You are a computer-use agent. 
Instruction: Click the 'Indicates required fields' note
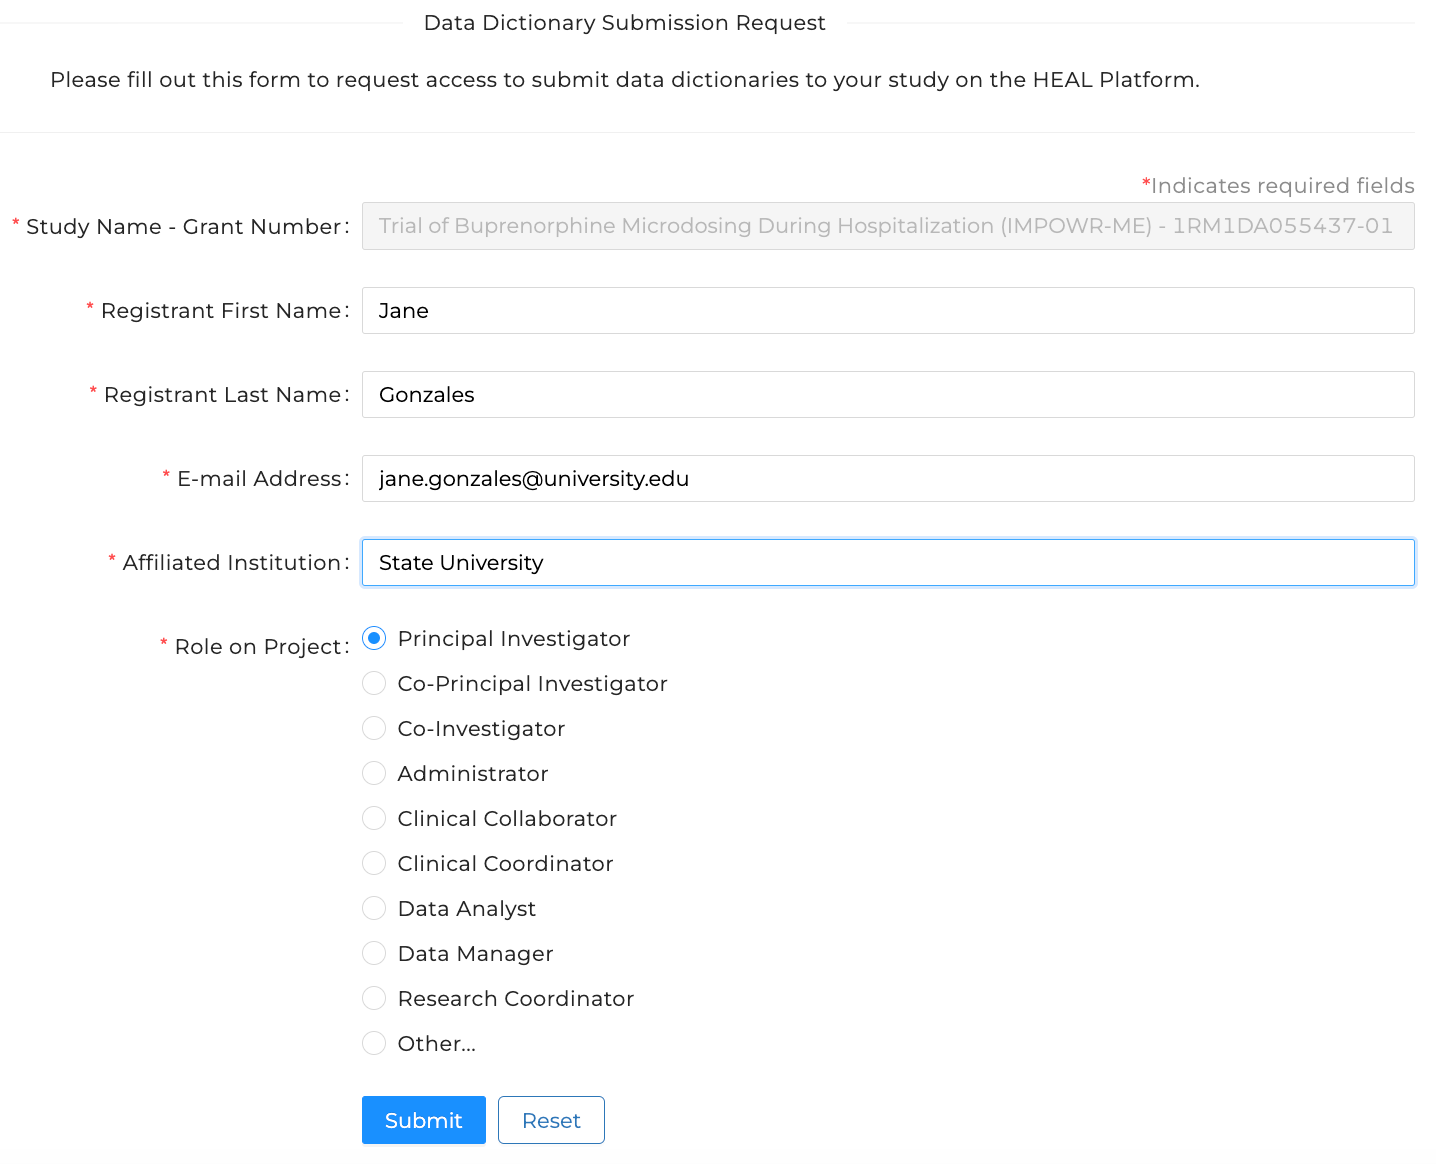(x=1278, y=185)
